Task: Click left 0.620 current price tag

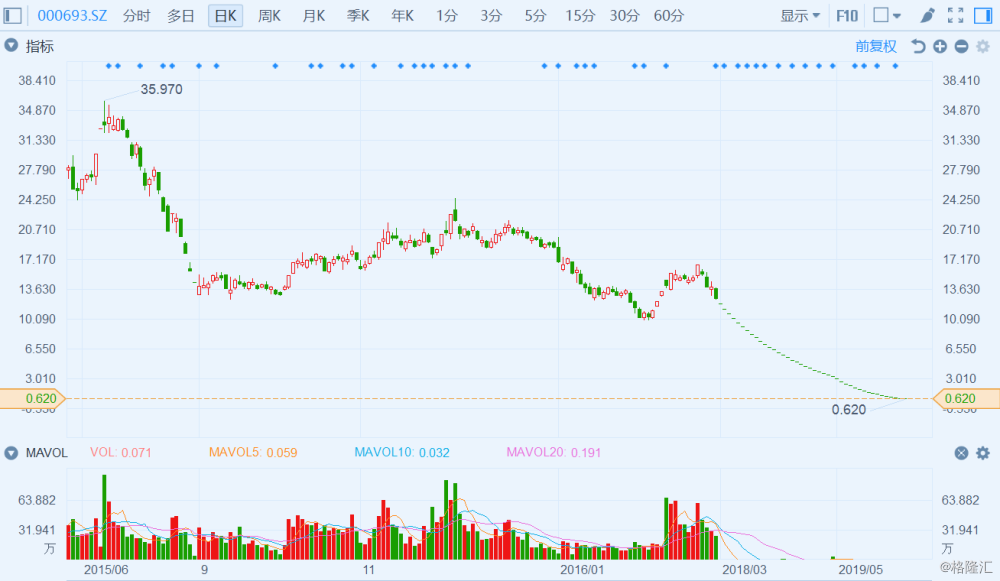Action: 32,399
